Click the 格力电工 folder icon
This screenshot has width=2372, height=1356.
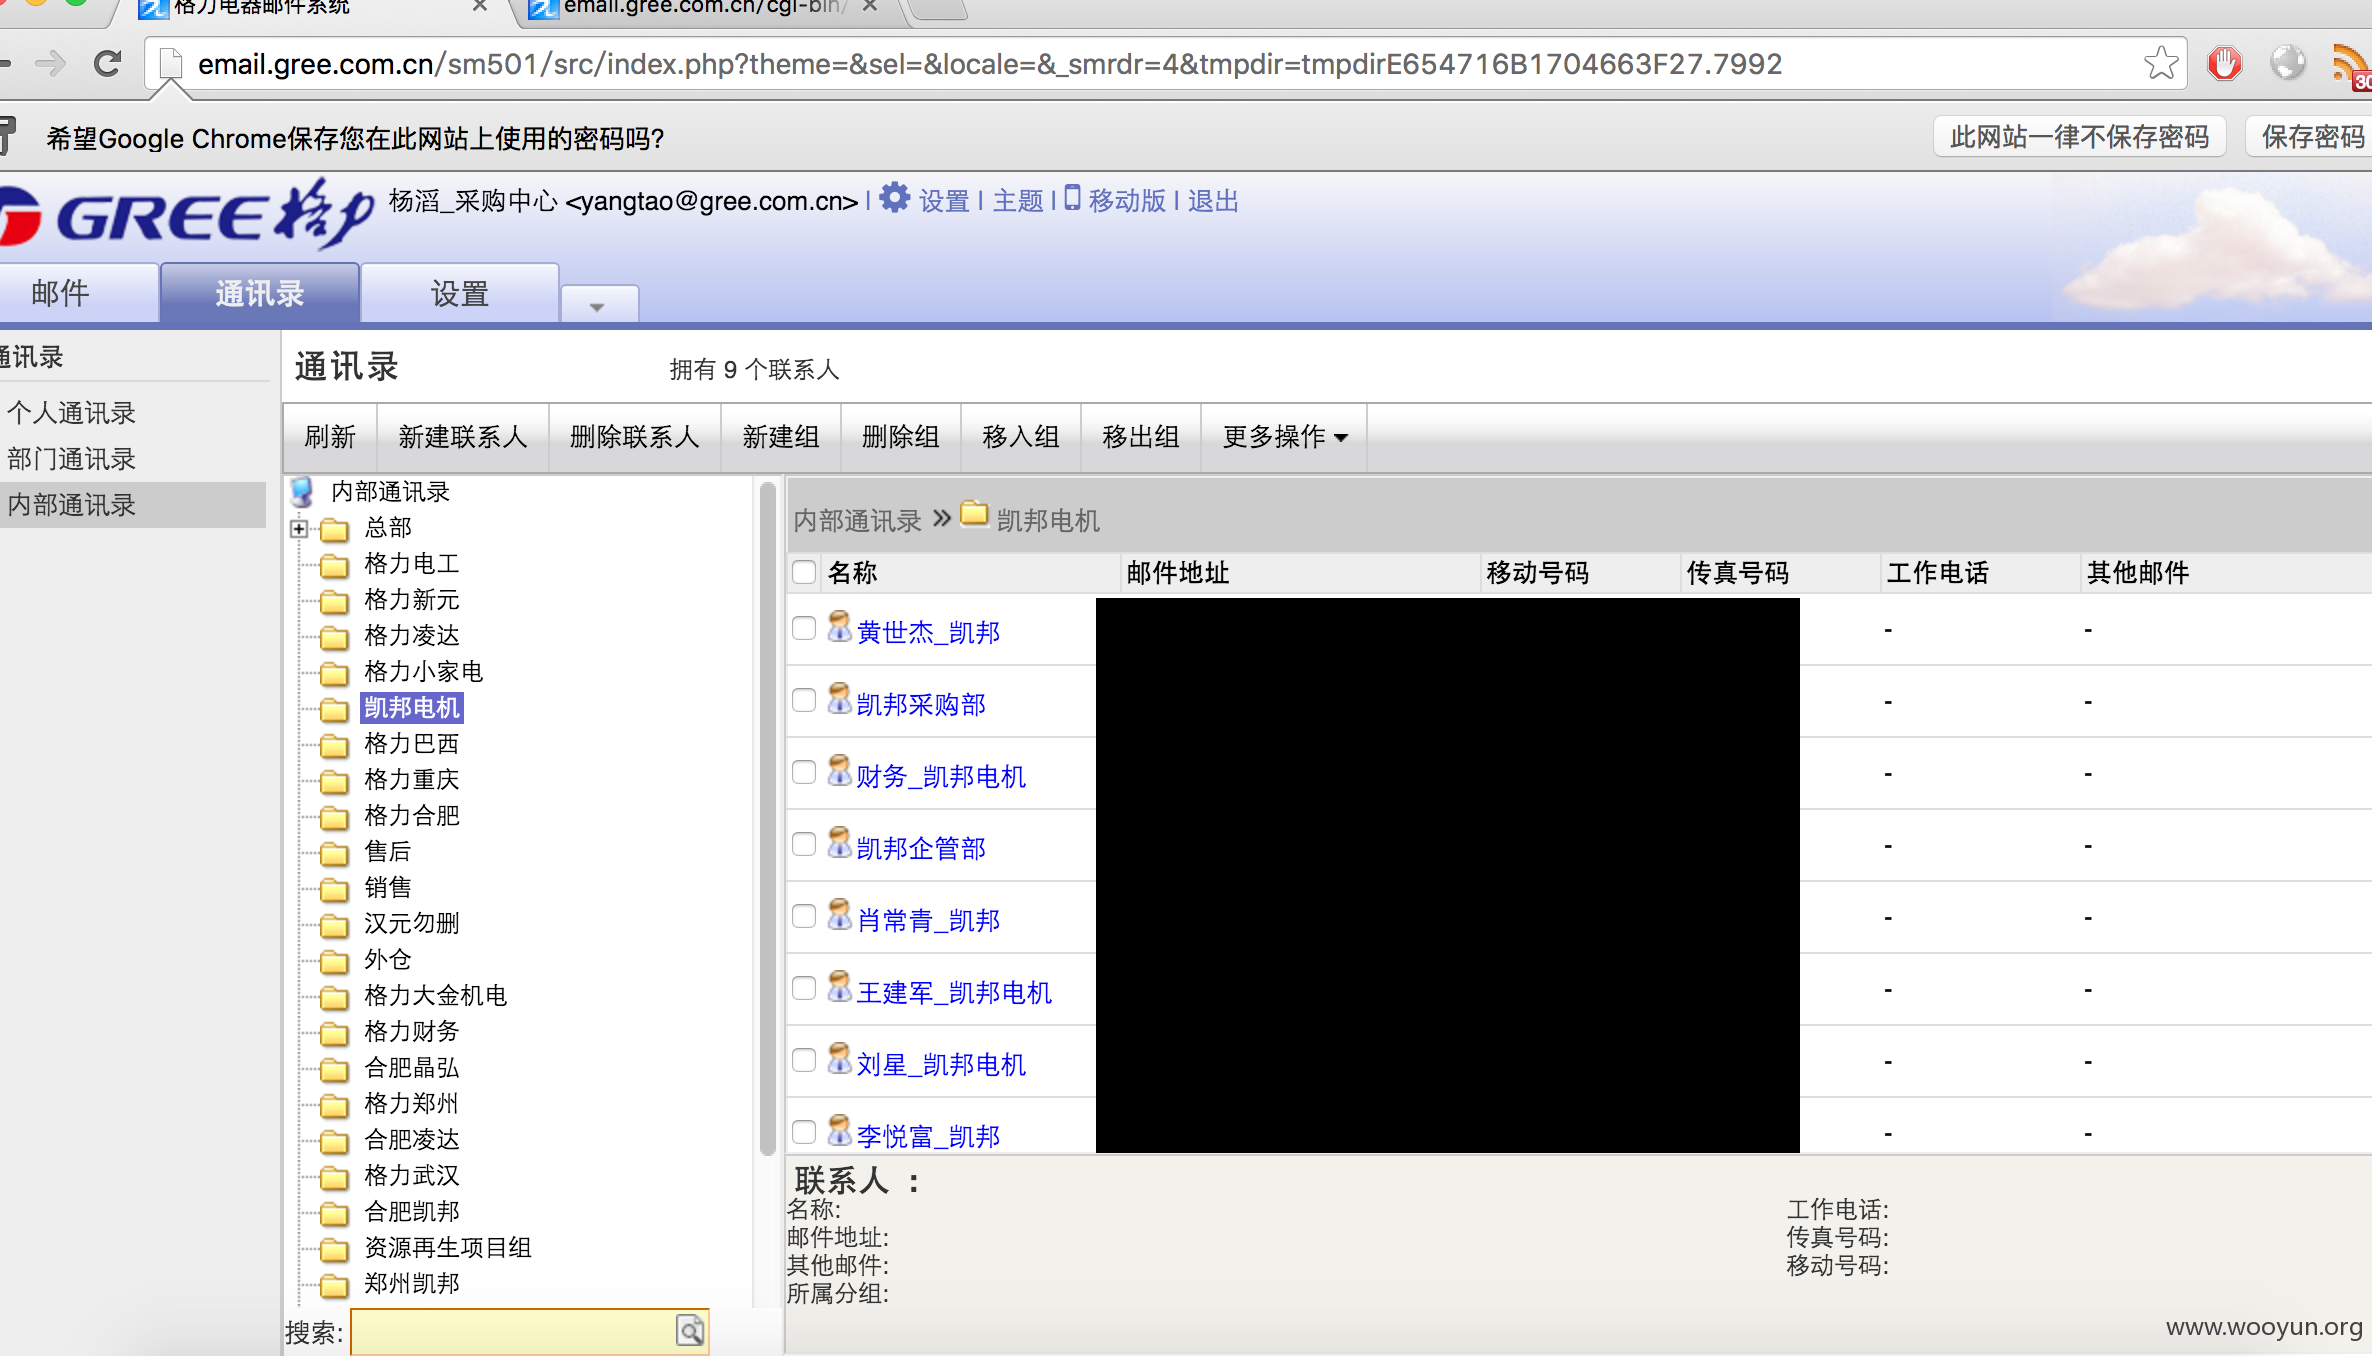tap(334, 566)
